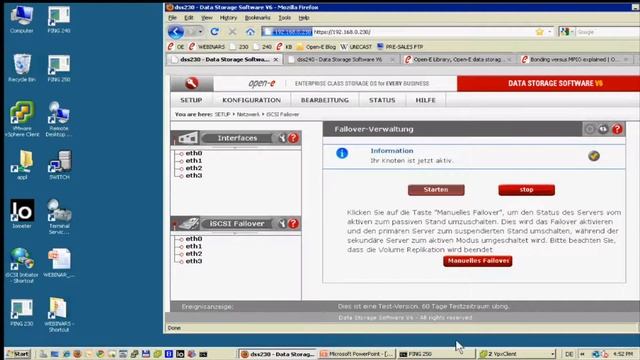
Task: Open the Tools menu
Action: pos(284,18)
